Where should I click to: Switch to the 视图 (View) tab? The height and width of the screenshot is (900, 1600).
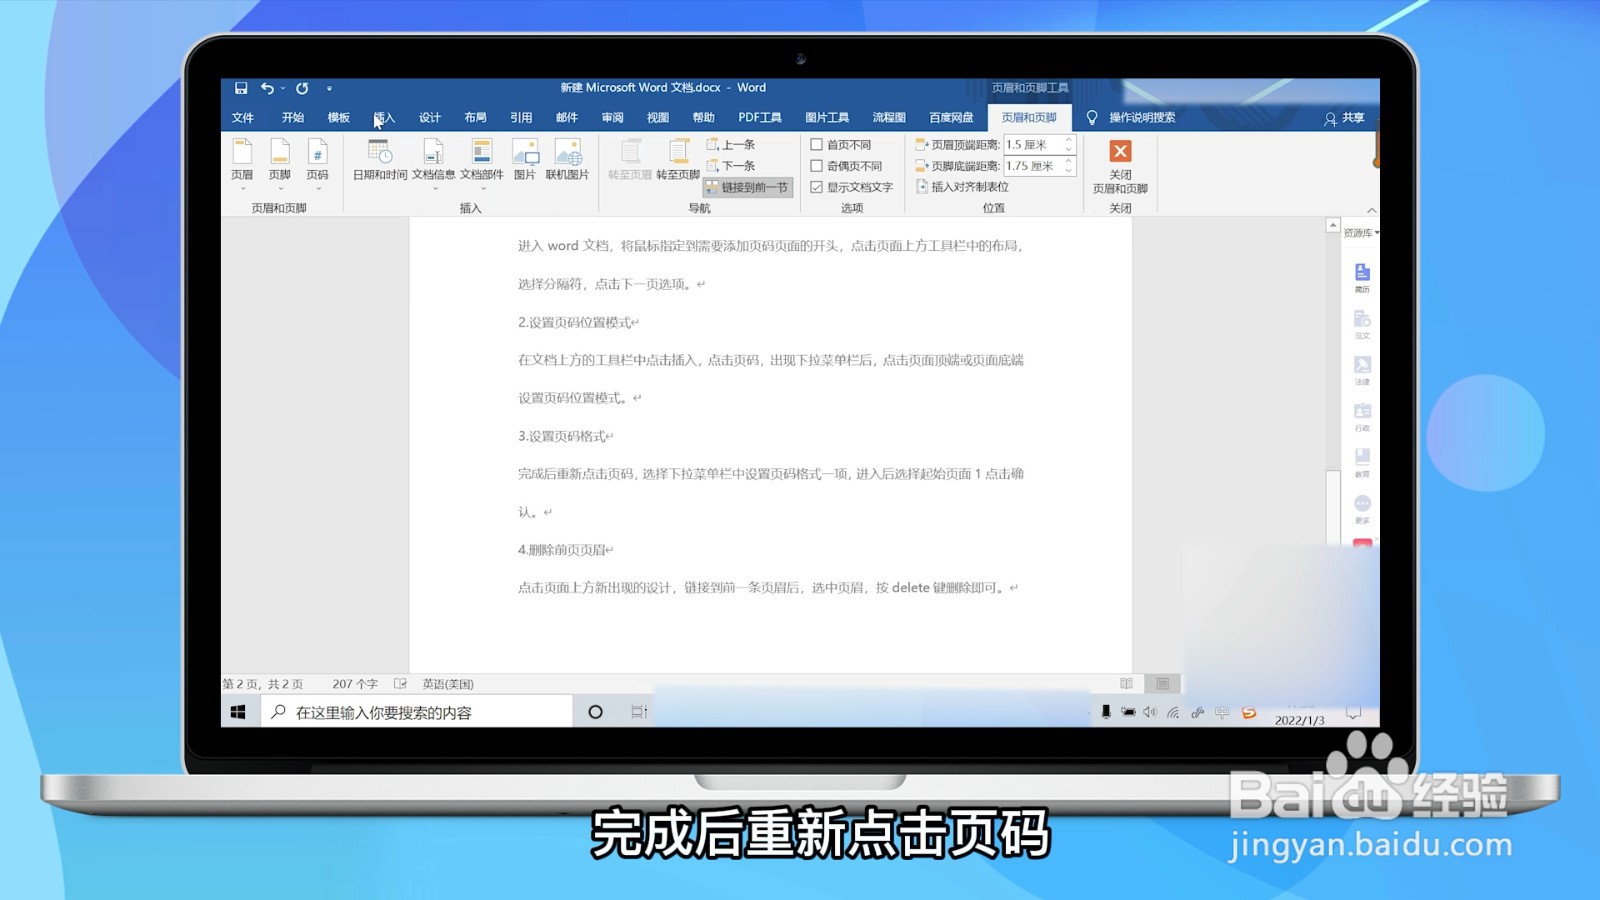coord(658,118)
